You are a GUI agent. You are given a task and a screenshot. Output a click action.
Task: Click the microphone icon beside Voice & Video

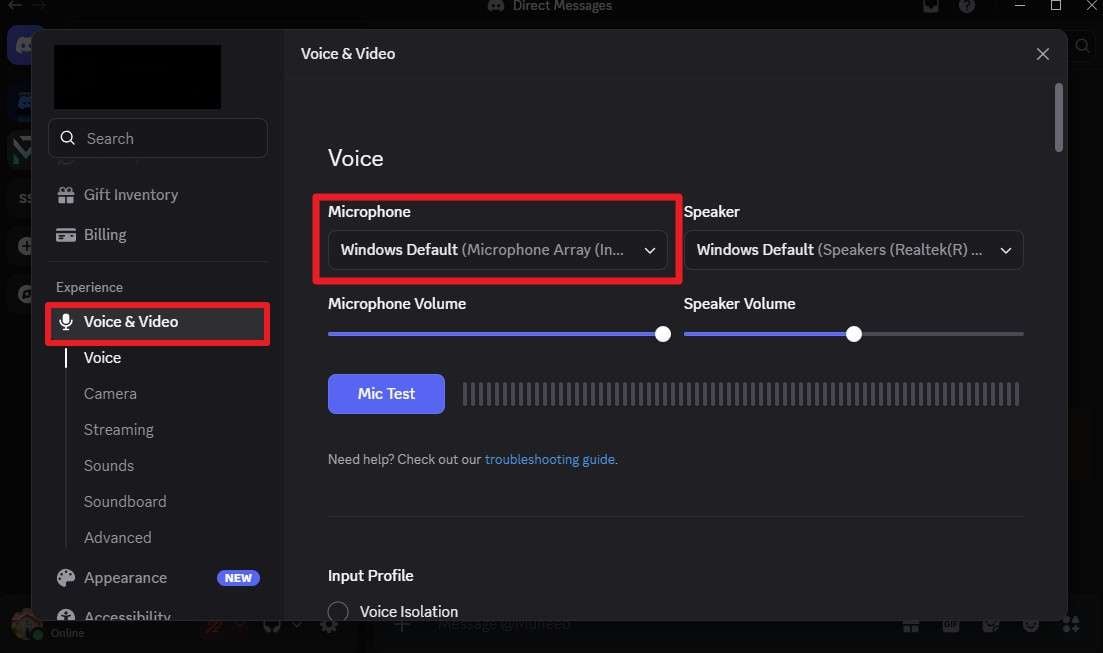point(65,322)
